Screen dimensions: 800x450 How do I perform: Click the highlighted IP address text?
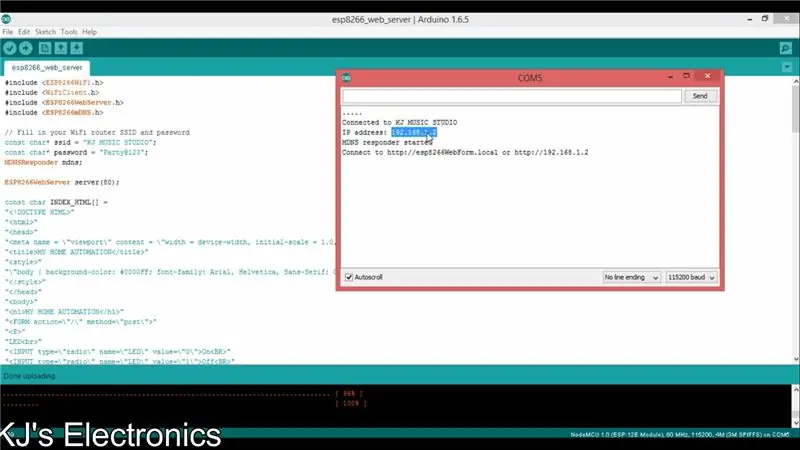click(x=414, y=133)
